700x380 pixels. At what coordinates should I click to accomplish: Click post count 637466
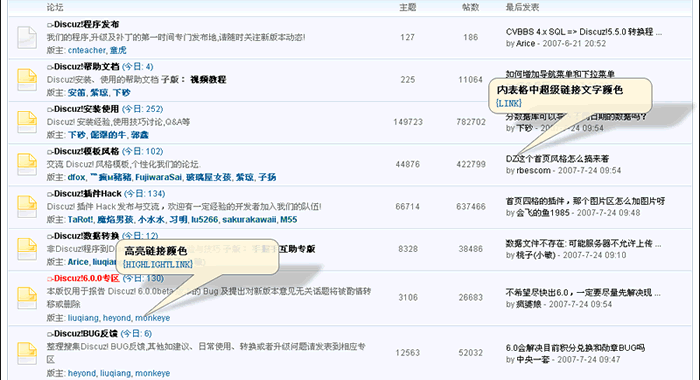[x=471, y=207]
